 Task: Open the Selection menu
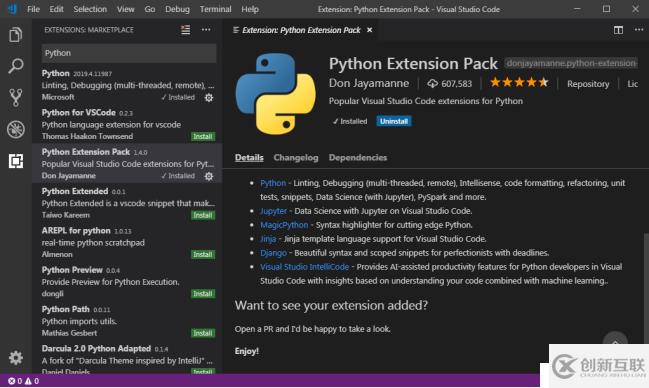(90, 9)
